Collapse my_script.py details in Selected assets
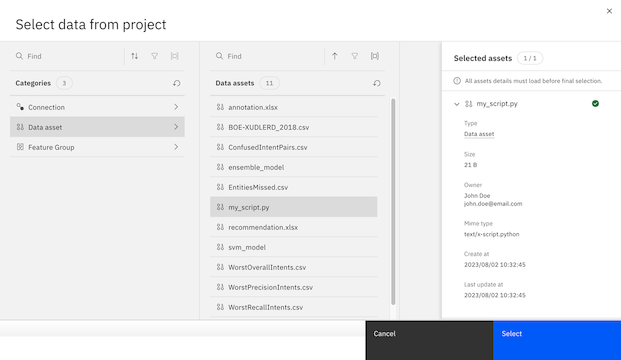621x360 pixels. point(457,104)
